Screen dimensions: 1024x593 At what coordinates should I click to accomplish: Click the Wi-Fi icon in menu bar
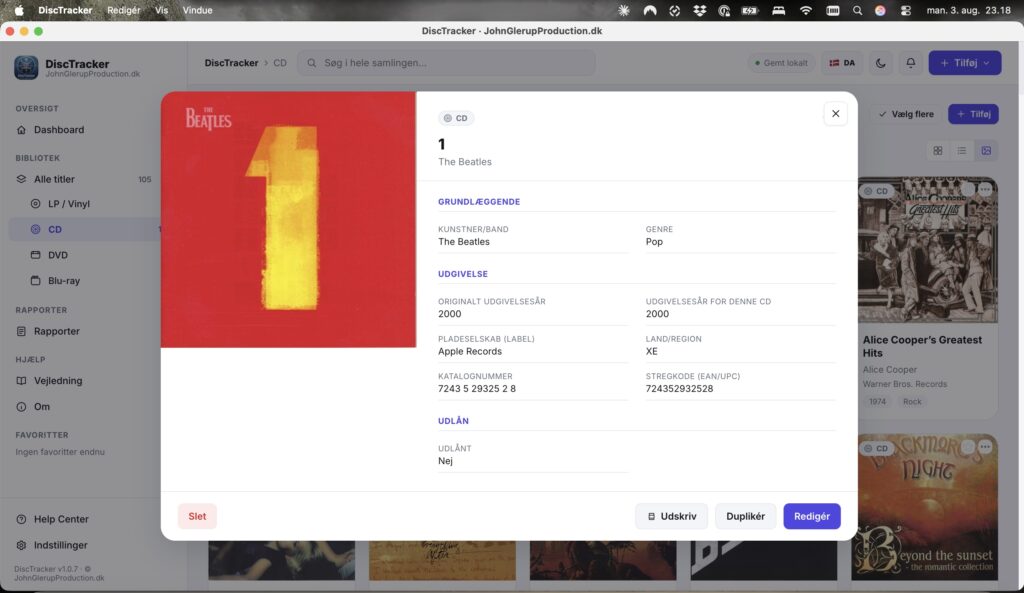(x=806, y=10)
